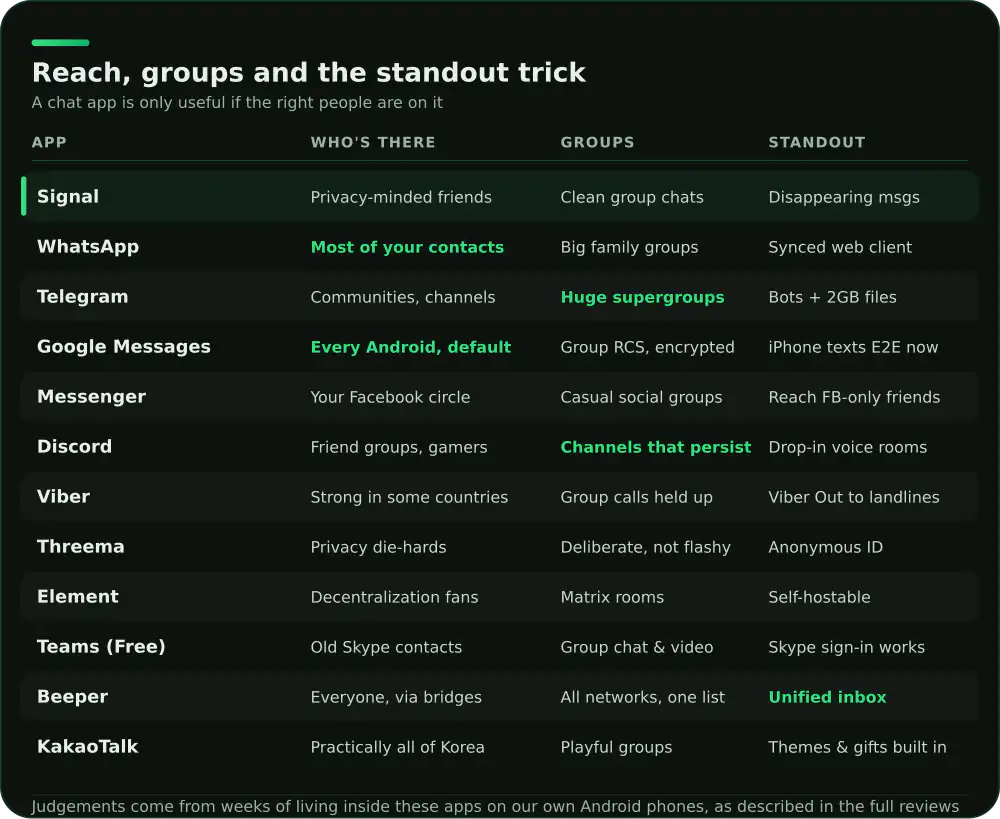Select 'Group RCS, encrypted' cell

[x=647, y=347]
